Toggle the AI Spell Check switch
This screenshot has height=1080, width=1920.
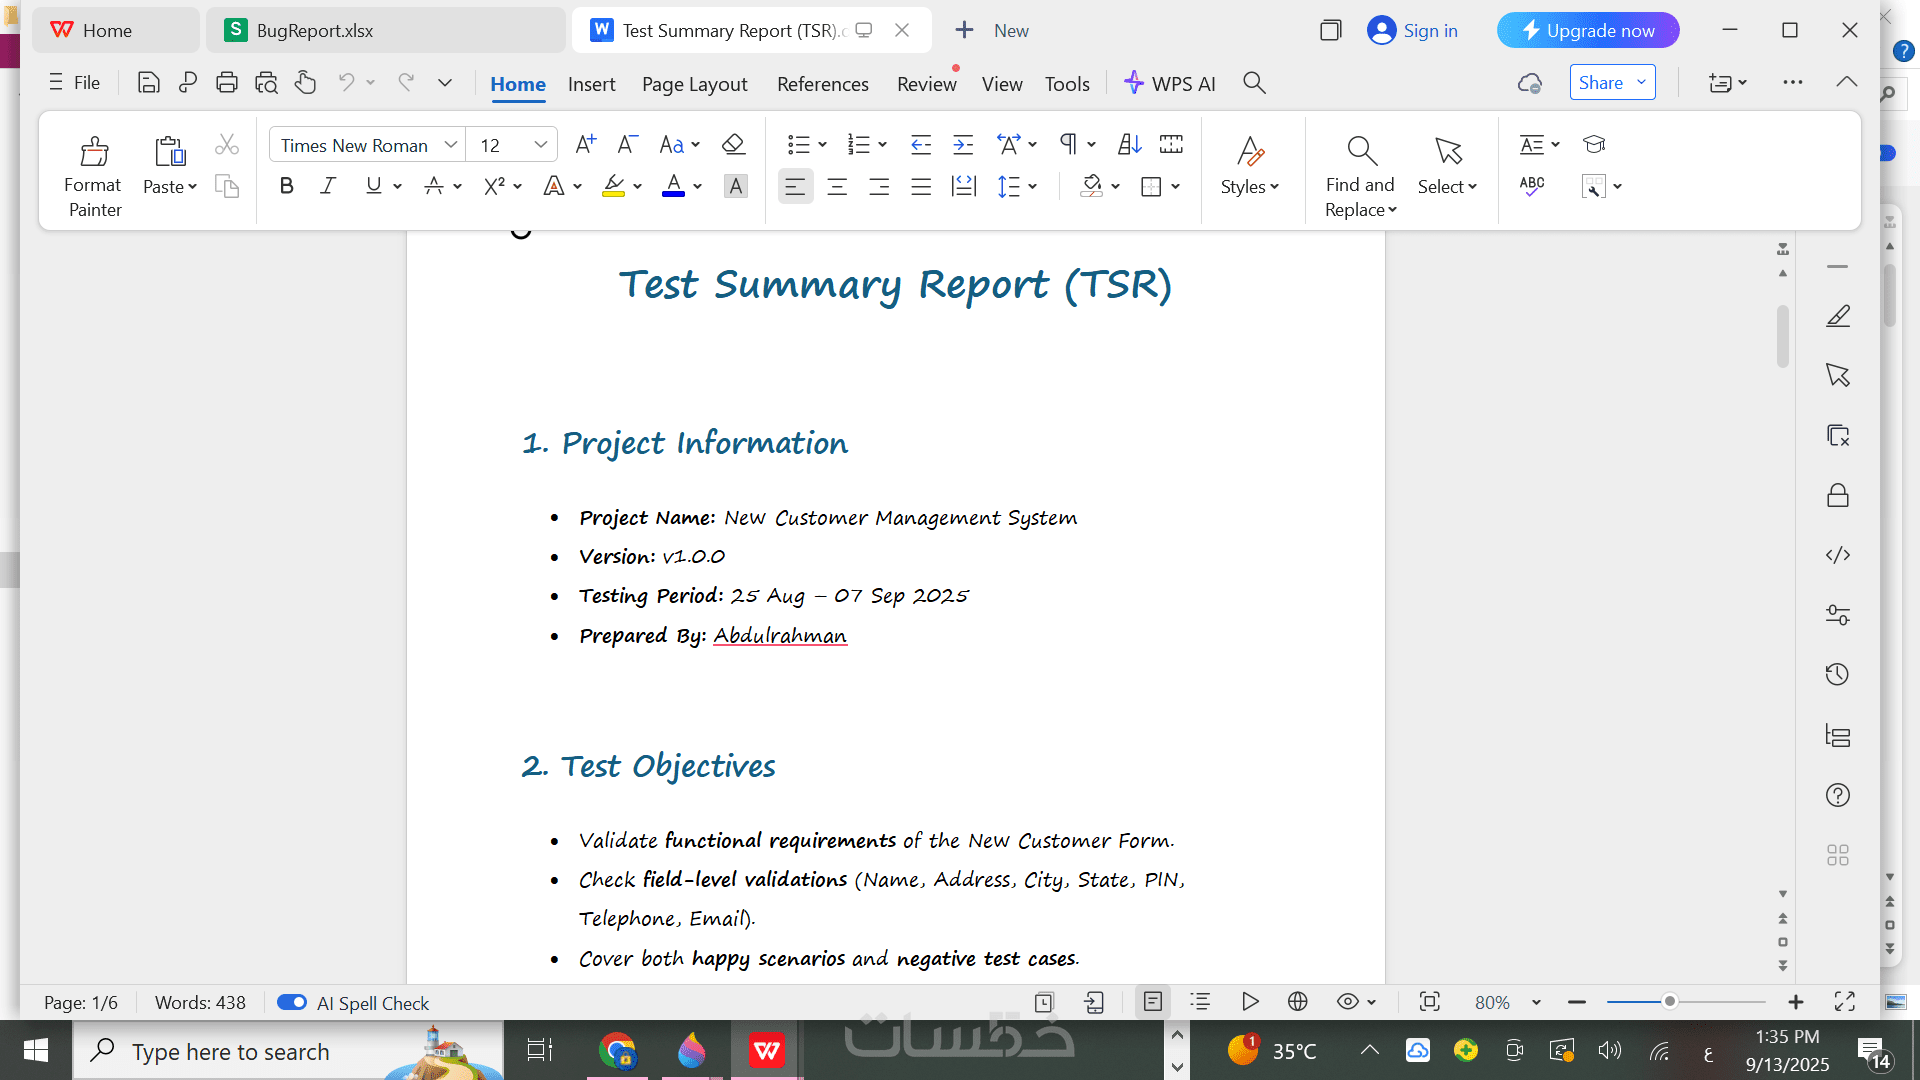click(292, 1002)
